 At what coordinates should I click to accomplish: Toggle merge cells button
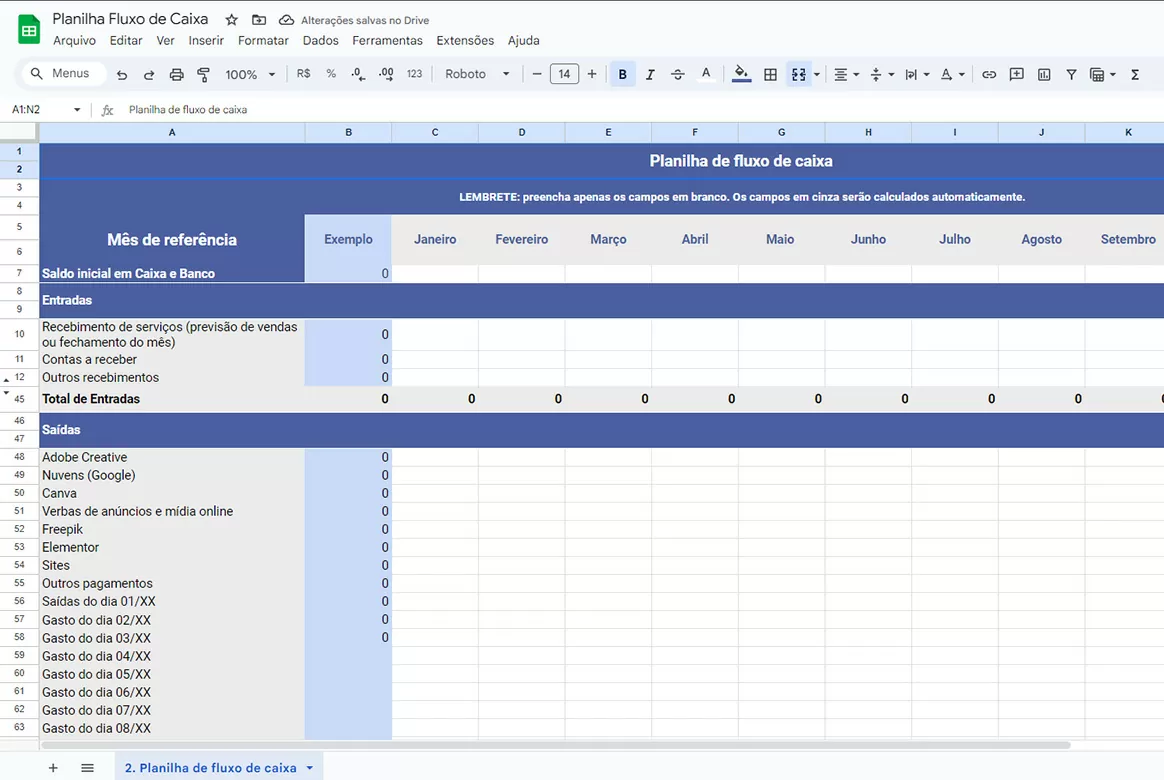[799, 74]
